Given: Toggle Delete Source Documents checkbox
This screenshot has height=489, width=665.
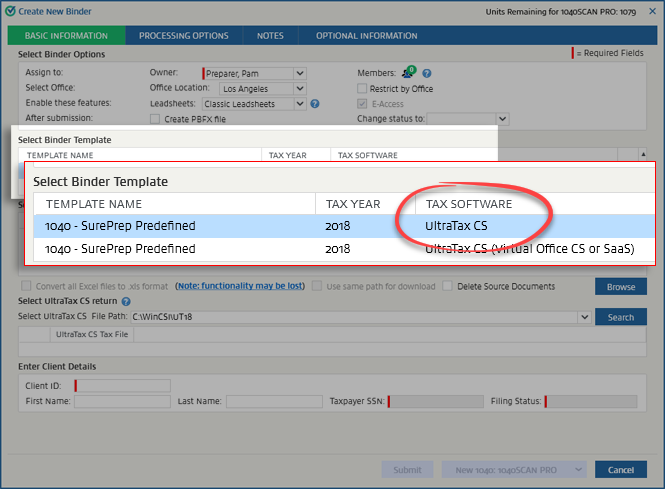Looking at the screenshot, I should click(x=448, y=286).
